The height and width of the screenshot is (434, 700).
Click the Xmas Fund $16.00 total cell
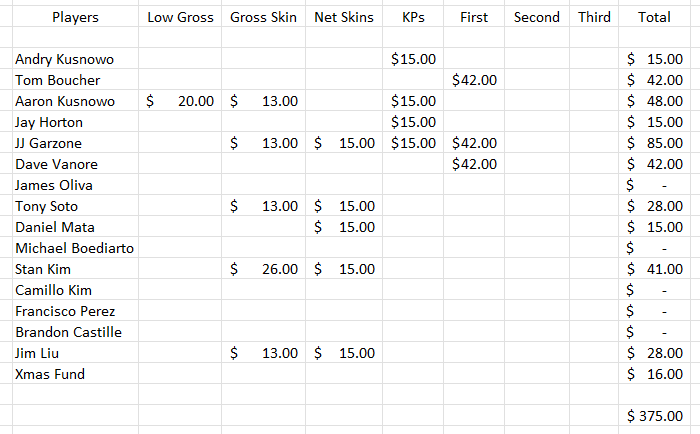pyautogui.click(x=654, y=373)
